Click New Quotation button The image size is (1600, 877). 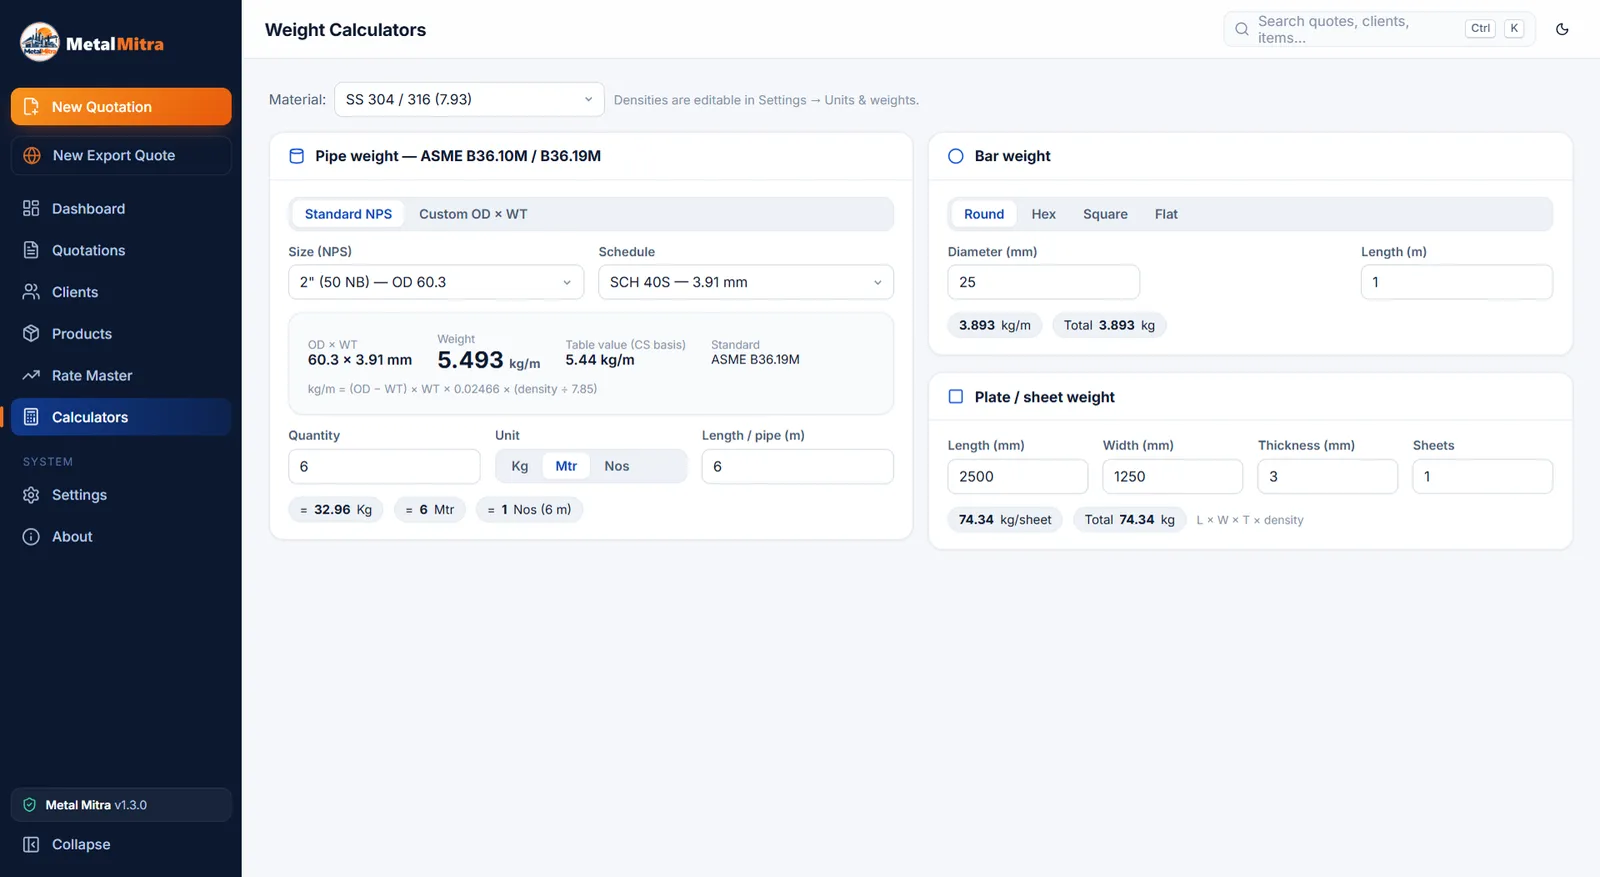[121, 106]
